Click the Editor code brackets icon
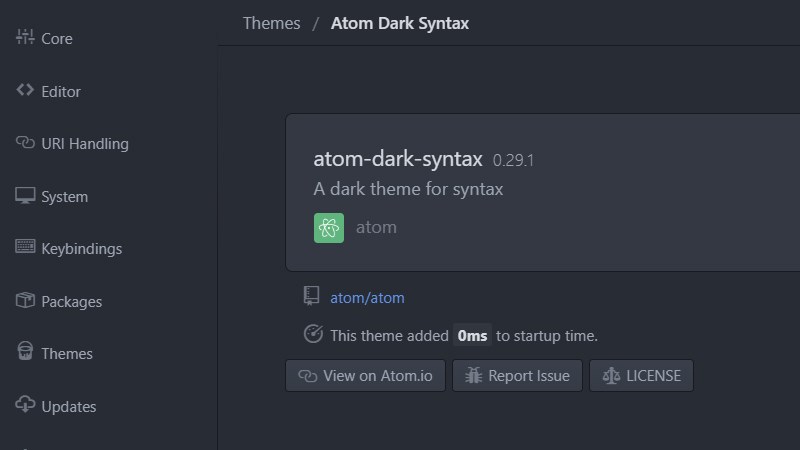Image resolution: width=800 pixels, height=450 pixels. point(25,90)
